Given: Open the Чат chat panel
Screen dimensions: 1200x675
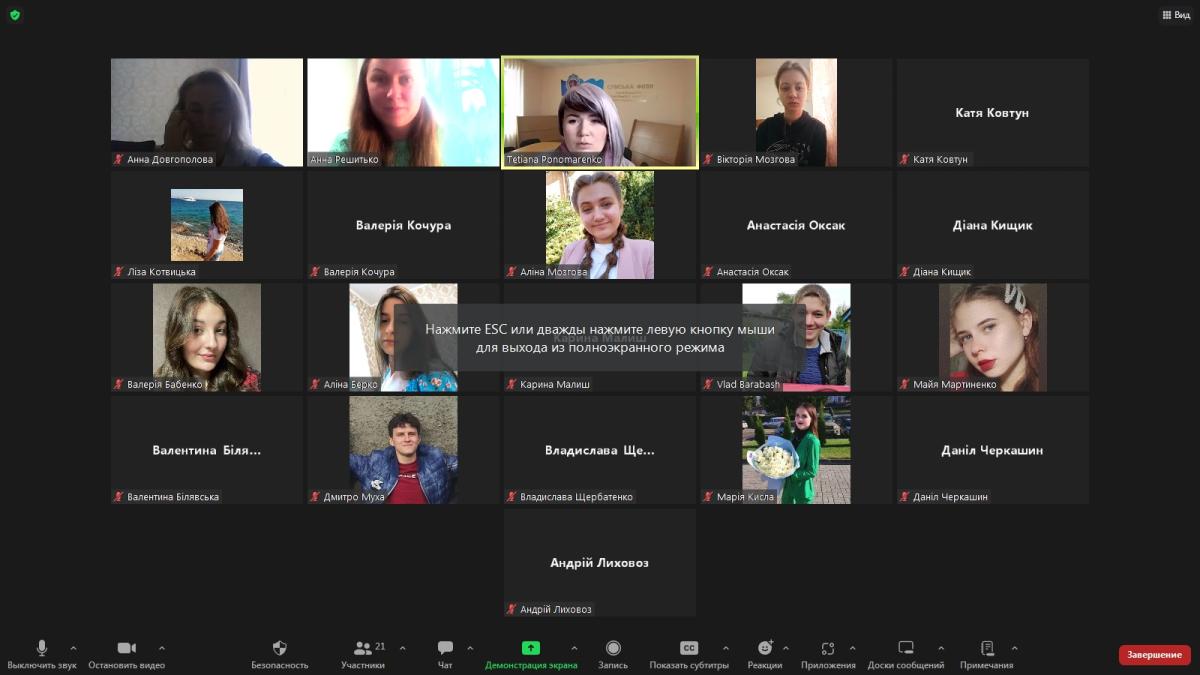Looking at the screenshot, I should [445, 649].
